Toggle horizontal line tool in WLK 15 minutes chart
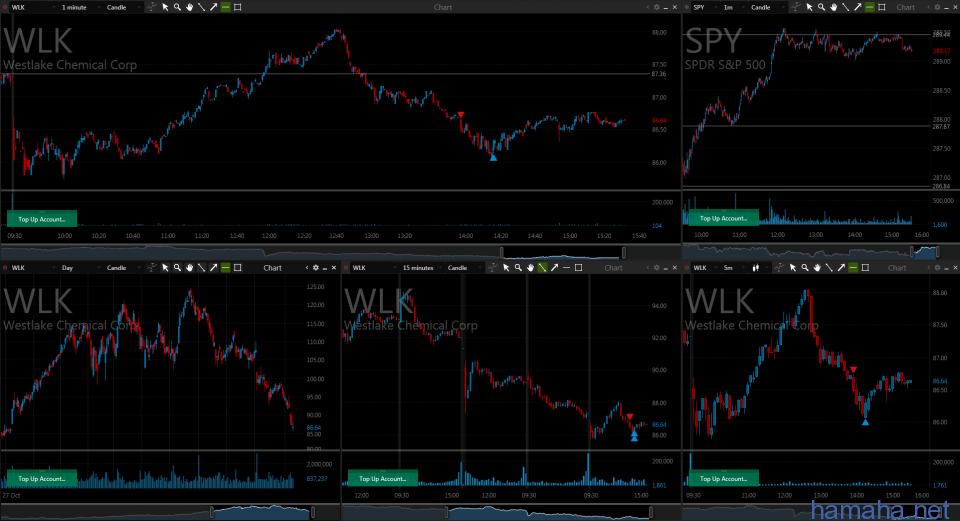 (566, 268)
